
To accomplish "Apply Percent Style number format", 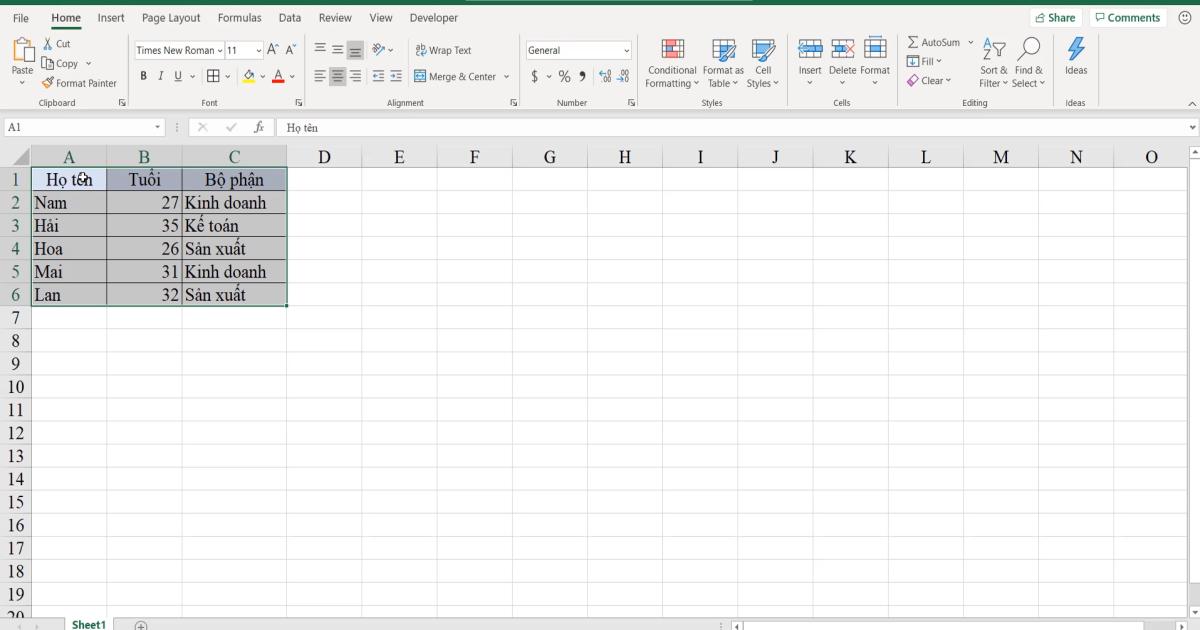I will 563,75.
